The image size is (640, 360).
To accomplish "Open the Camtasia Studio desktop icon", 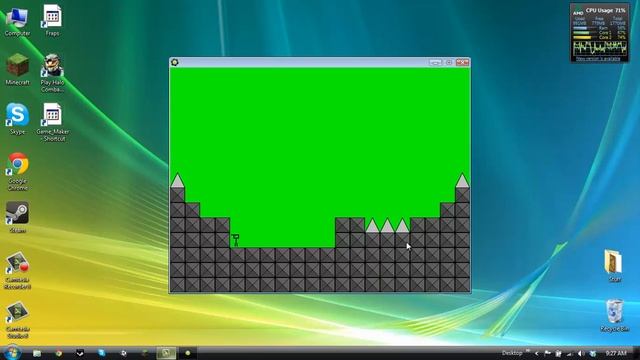I will (x=17, y=320).
